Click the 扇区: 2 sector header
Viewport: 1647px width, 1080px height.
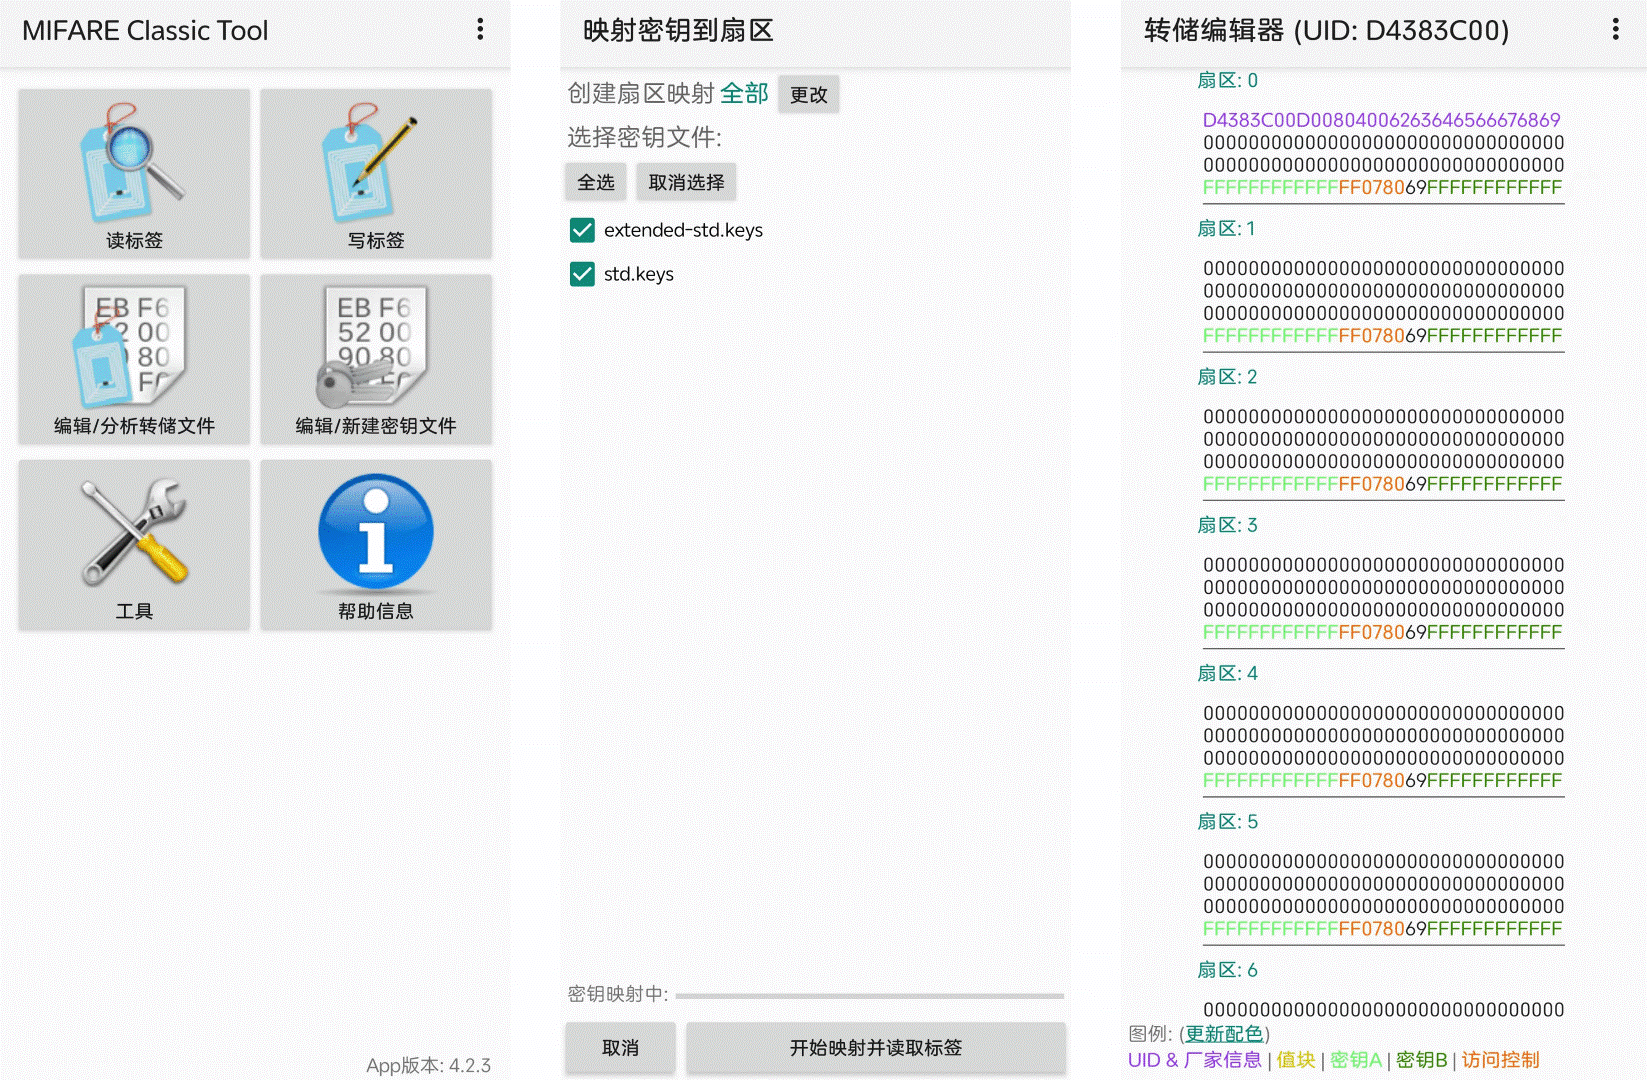pos(1227,377)
